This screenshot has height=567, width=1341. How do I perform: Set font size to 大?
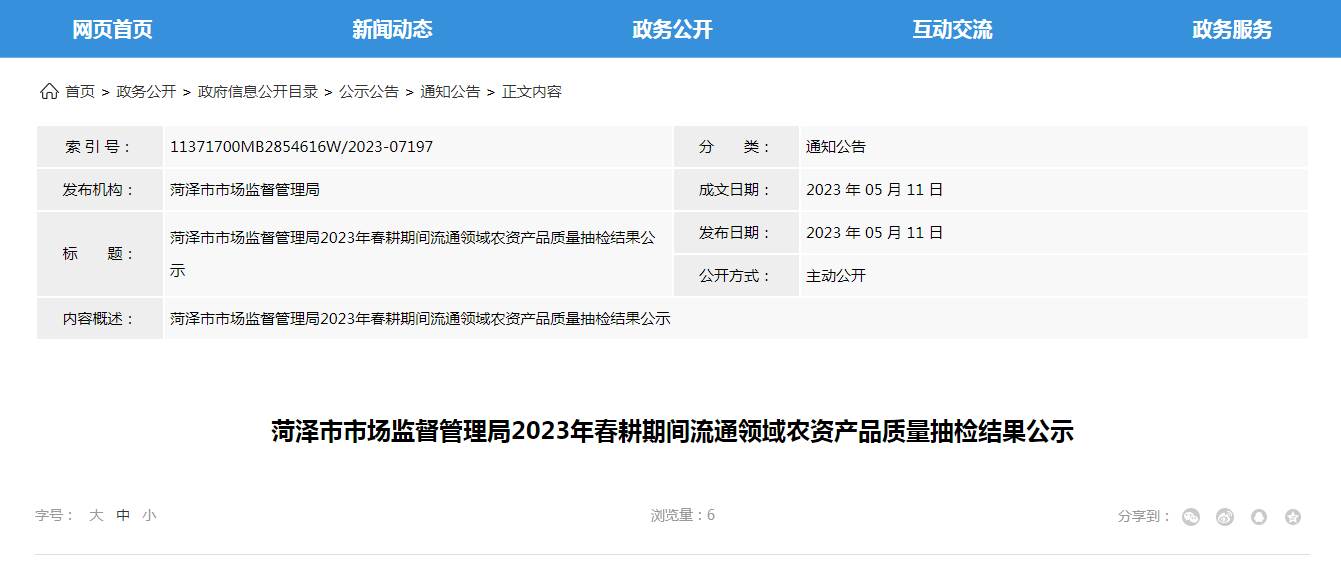point(96,516)
